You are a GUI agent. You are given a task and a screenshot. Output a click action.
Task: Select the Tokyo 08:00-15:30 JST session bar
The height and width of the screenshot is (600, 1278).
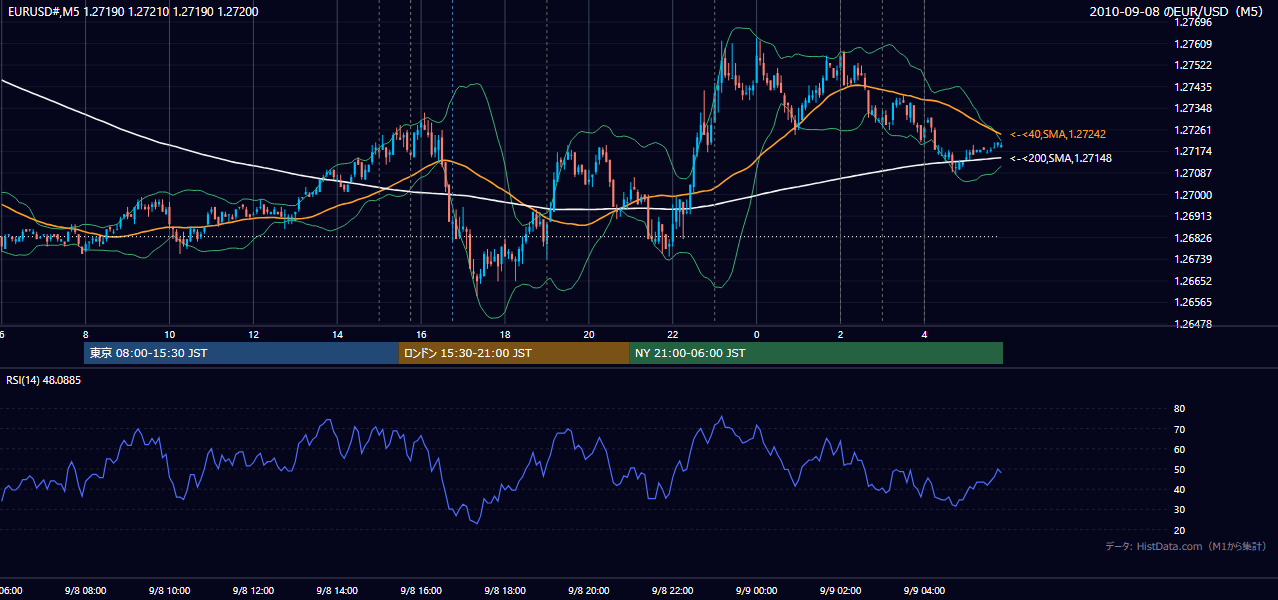pyautogui.click(x=241, y=353)
